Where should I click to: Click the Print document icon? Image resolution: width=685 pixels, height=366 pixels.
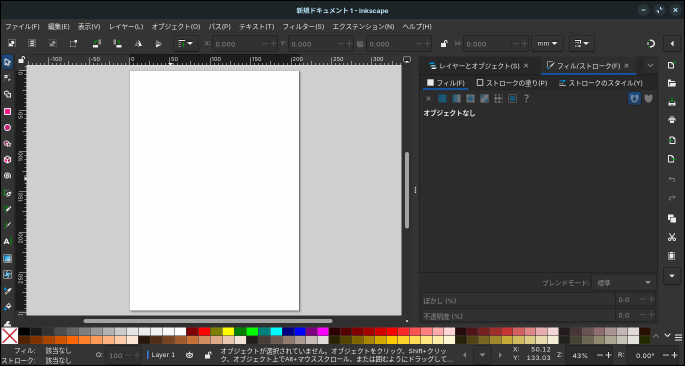[672, 120]
